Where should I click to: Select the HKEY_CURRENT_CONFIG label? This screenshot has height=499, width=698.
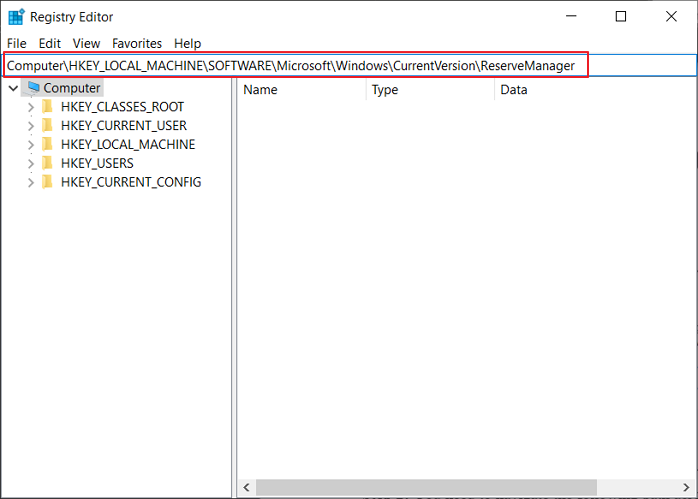point(131,182)
